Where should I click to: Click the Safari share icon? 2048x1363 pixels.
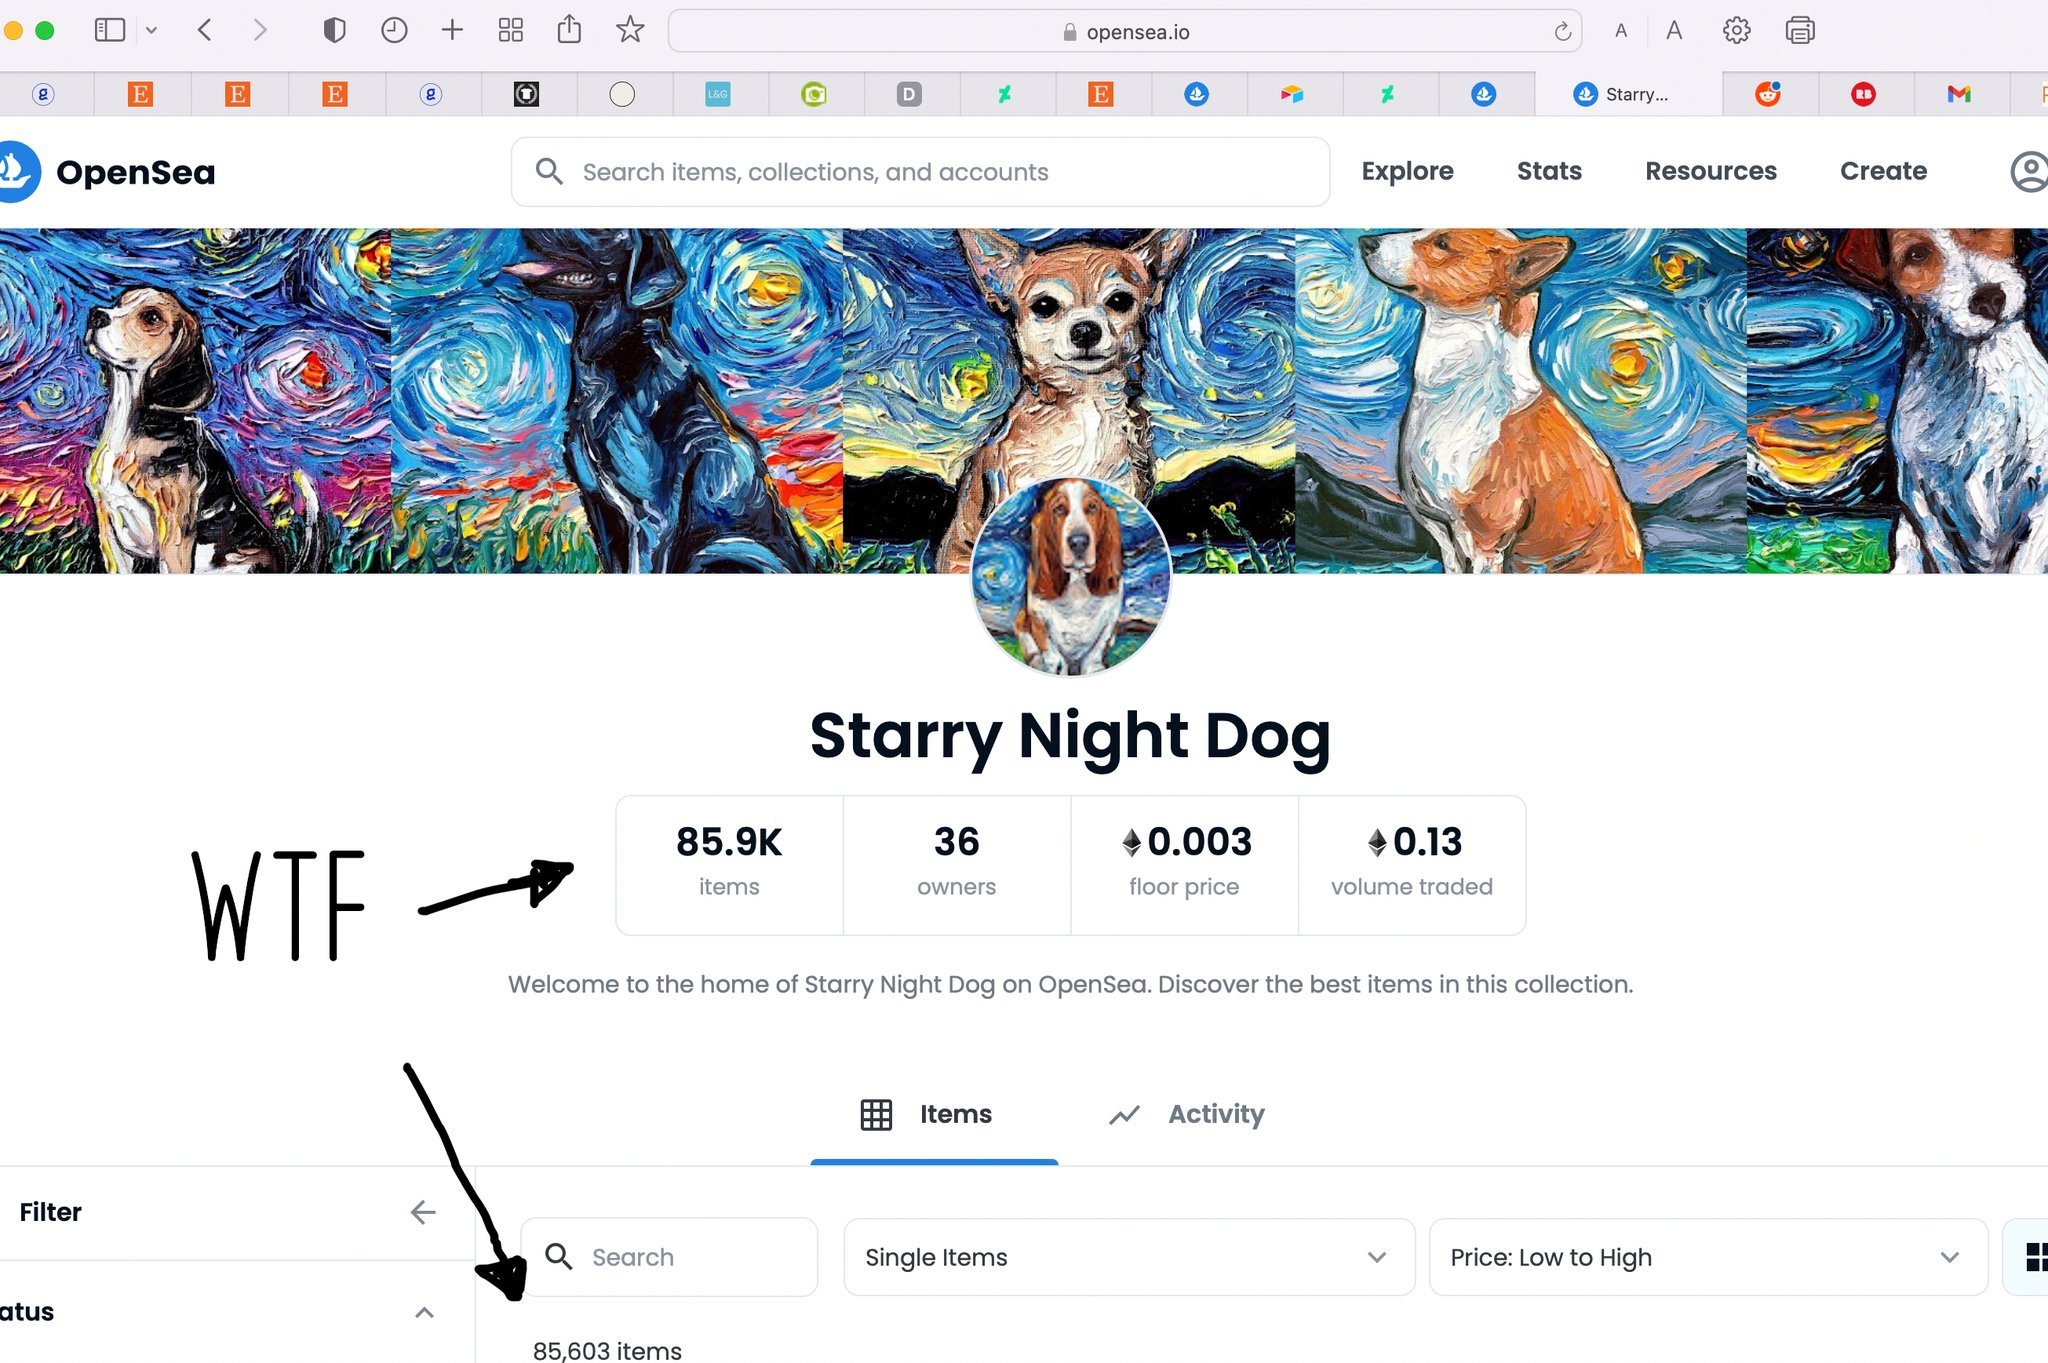[x=569, y=30]
